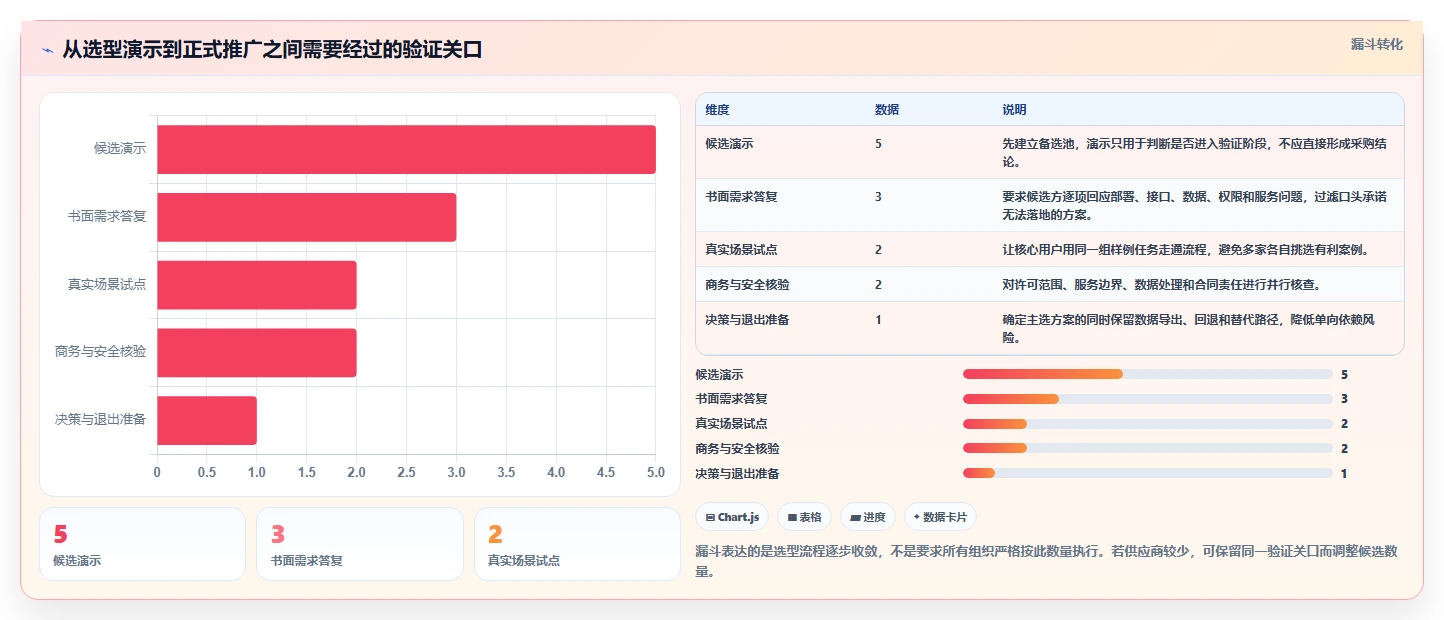
Task: Select the 表格 chip
Action: [805, 517]
